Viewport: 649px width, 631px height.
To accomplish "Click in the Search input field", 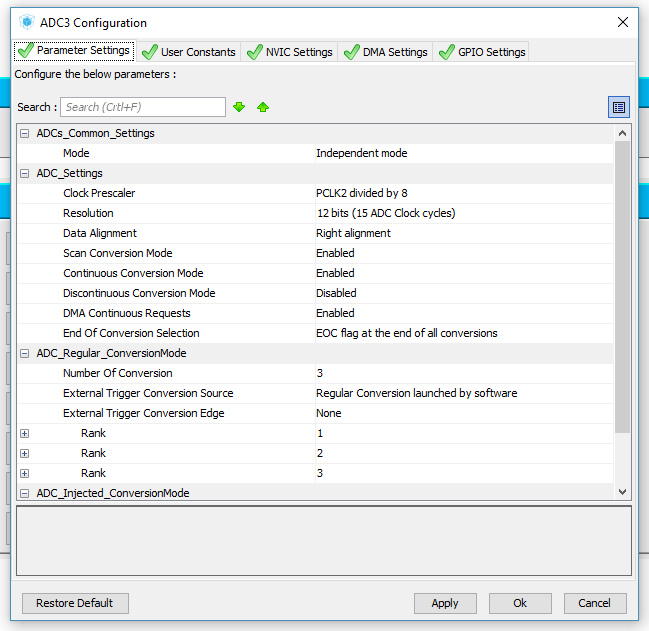I will [x=143, y=107].
